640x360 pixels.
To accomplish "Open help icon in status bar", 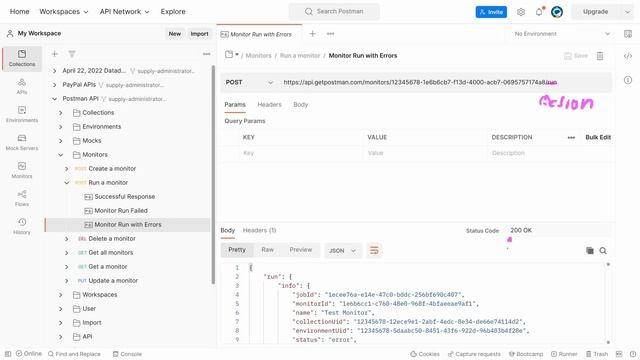I will pyautogui.click(x=633, y=354).
